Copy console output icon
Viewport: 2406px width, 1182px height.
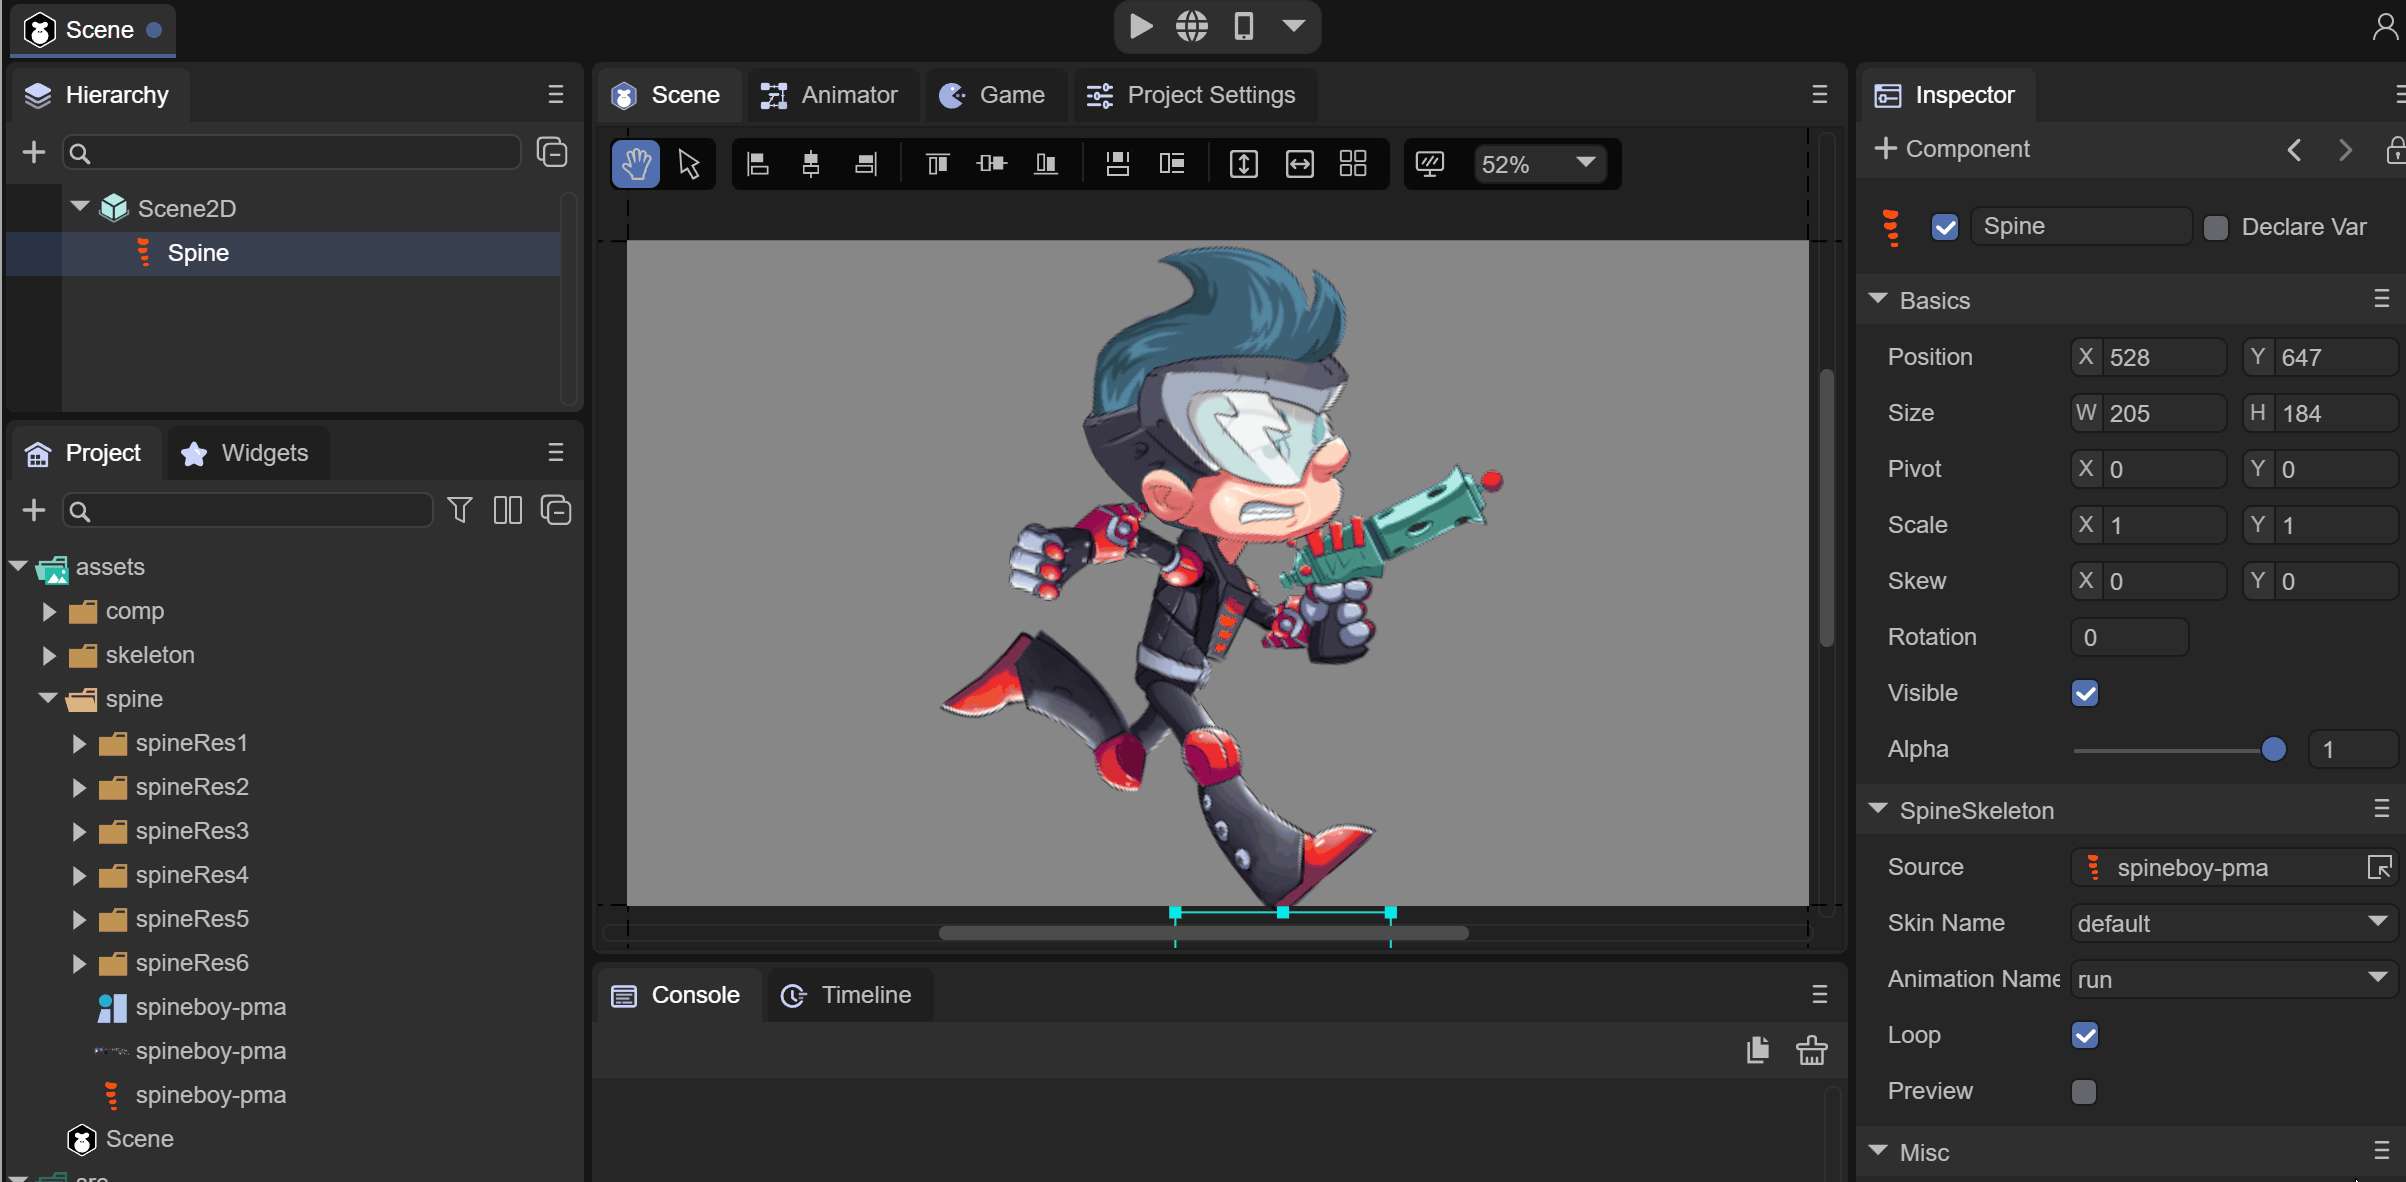[x=1758, y=1050]
